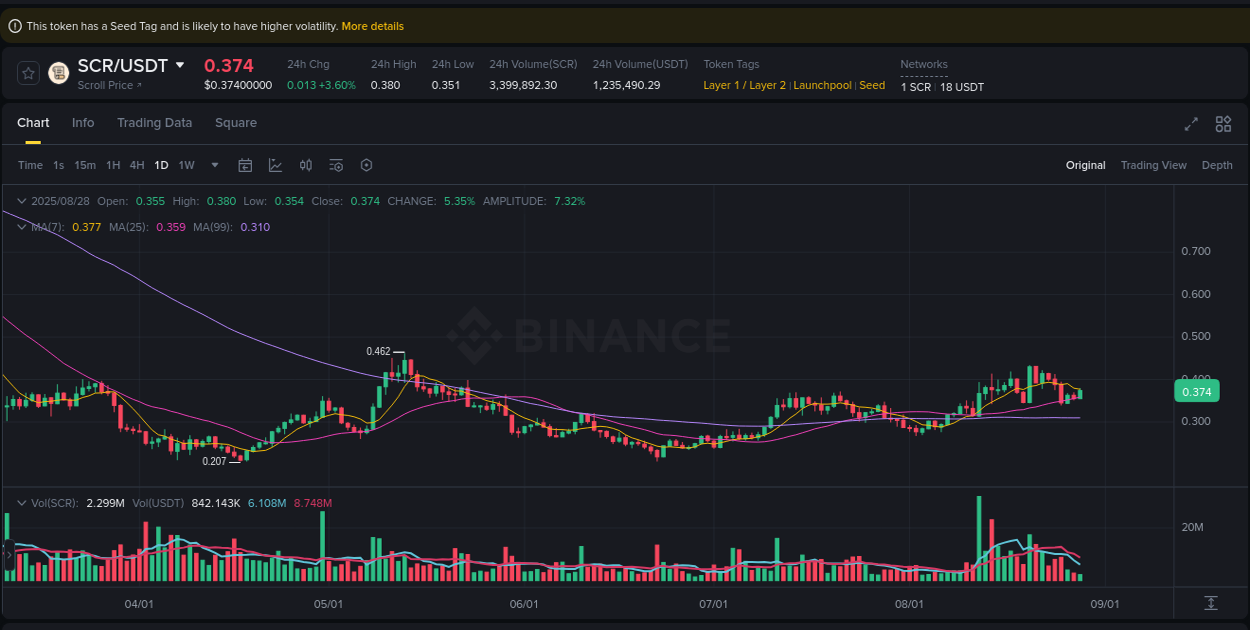Switch to the Trading Data tab
Viewport: 1250px width, 630px height.
click(x=154, y=122)
